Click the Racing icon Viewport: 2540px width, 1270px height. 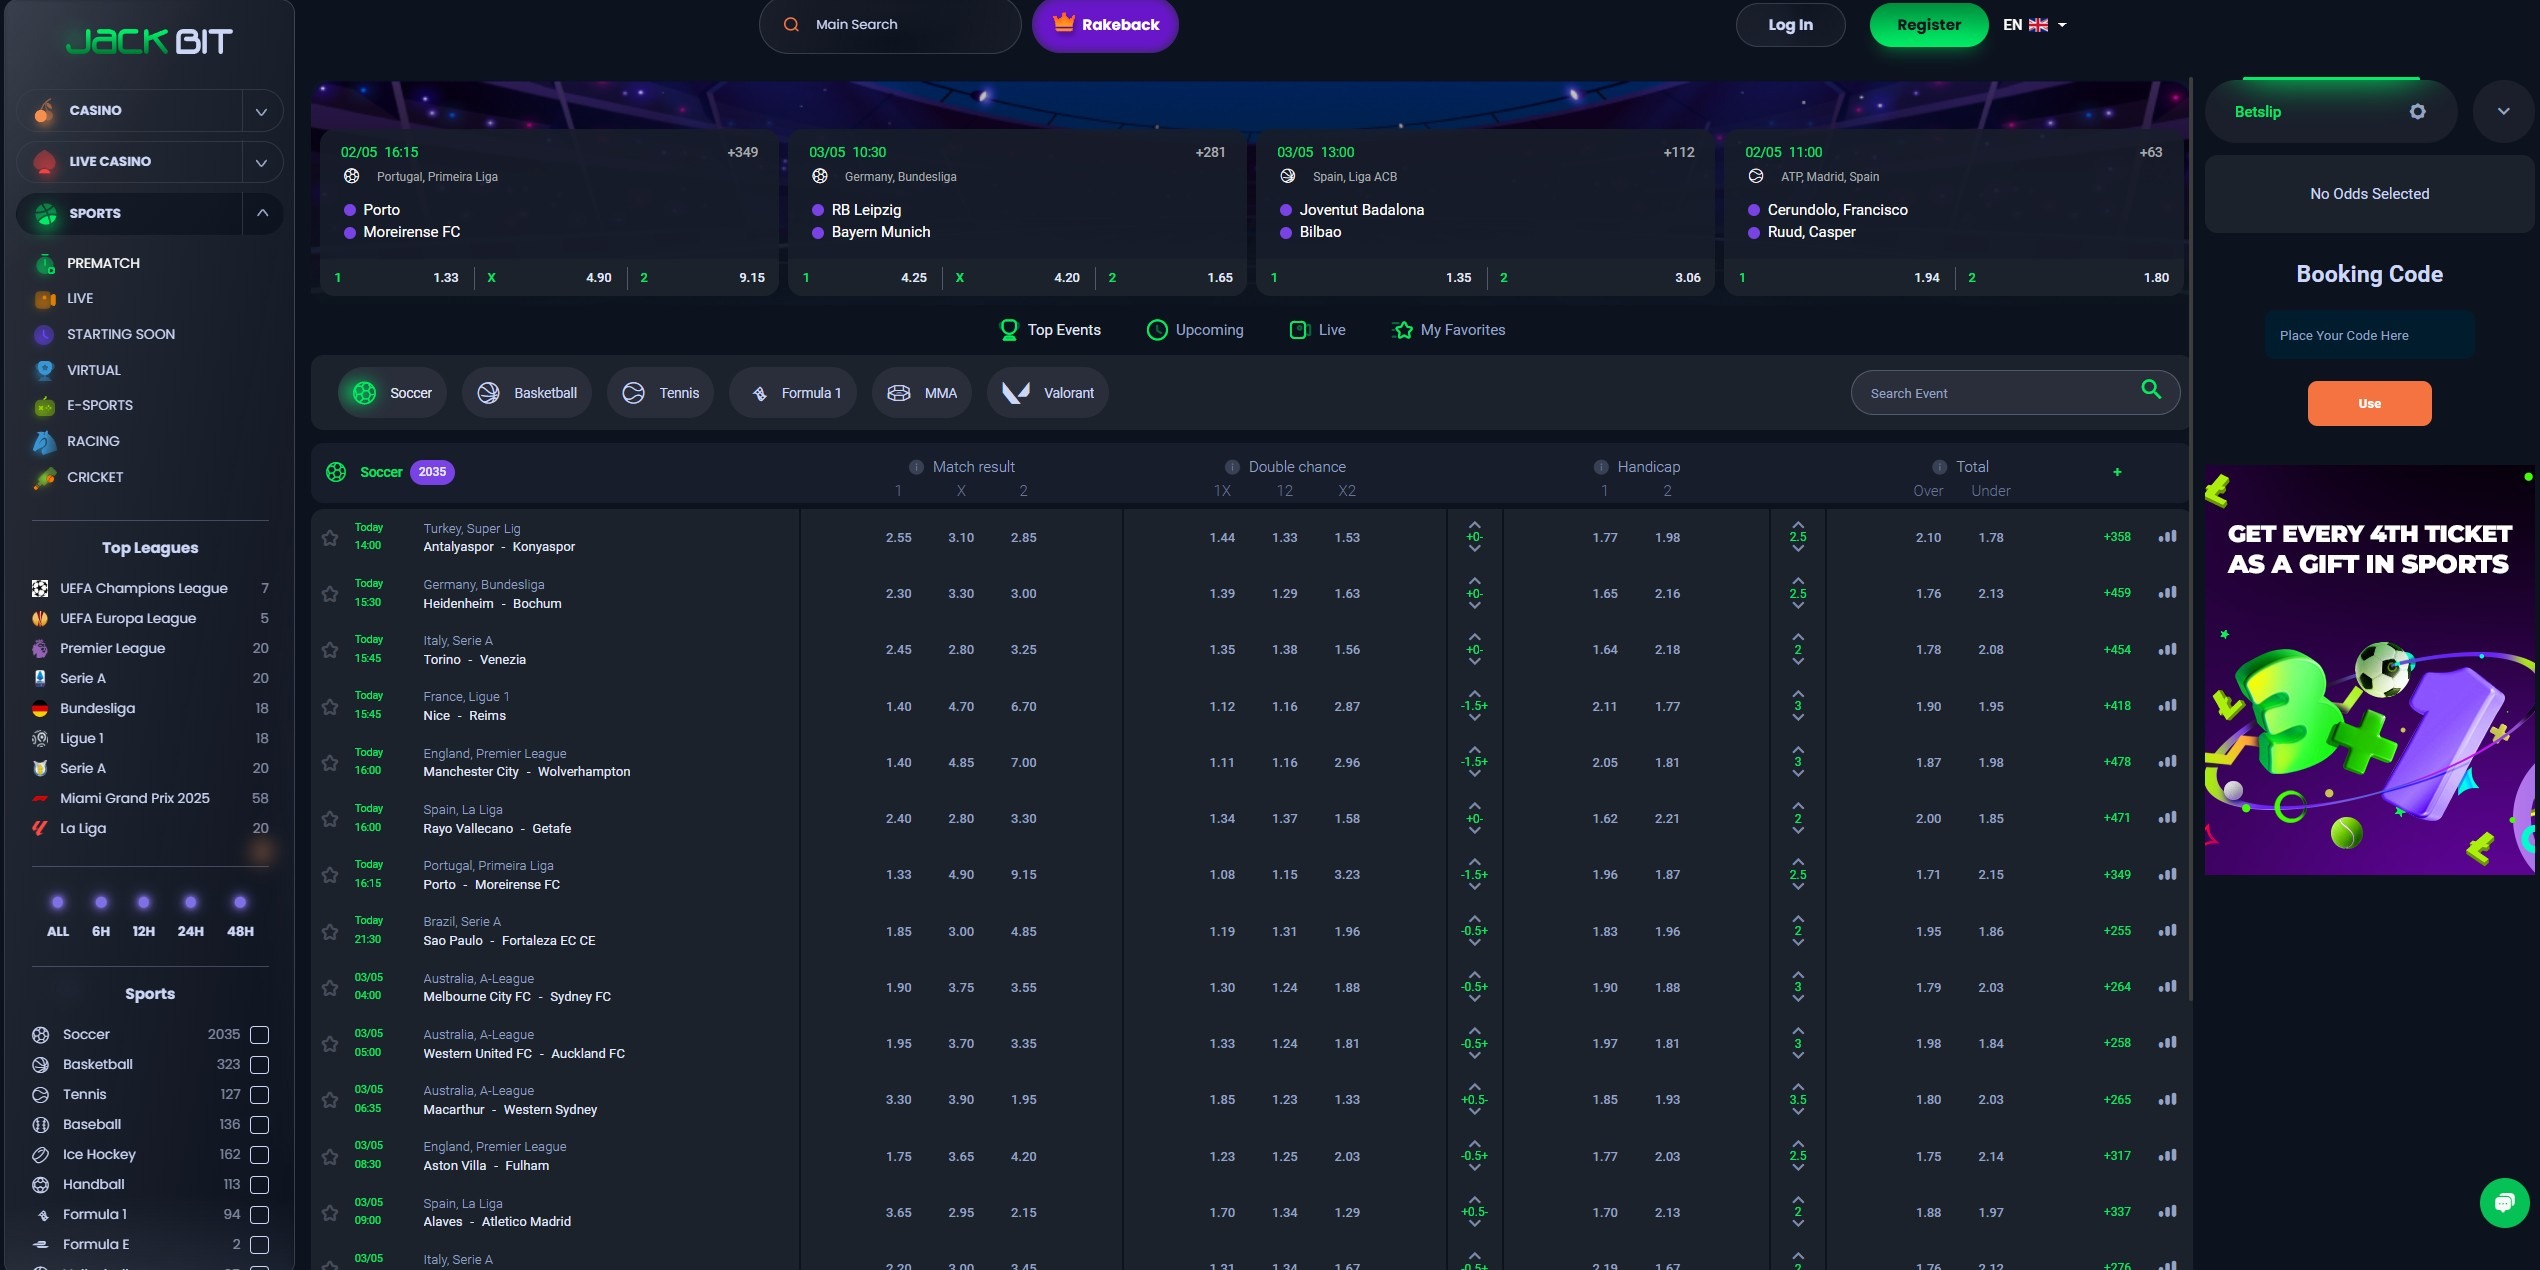[x=45, y=442]
